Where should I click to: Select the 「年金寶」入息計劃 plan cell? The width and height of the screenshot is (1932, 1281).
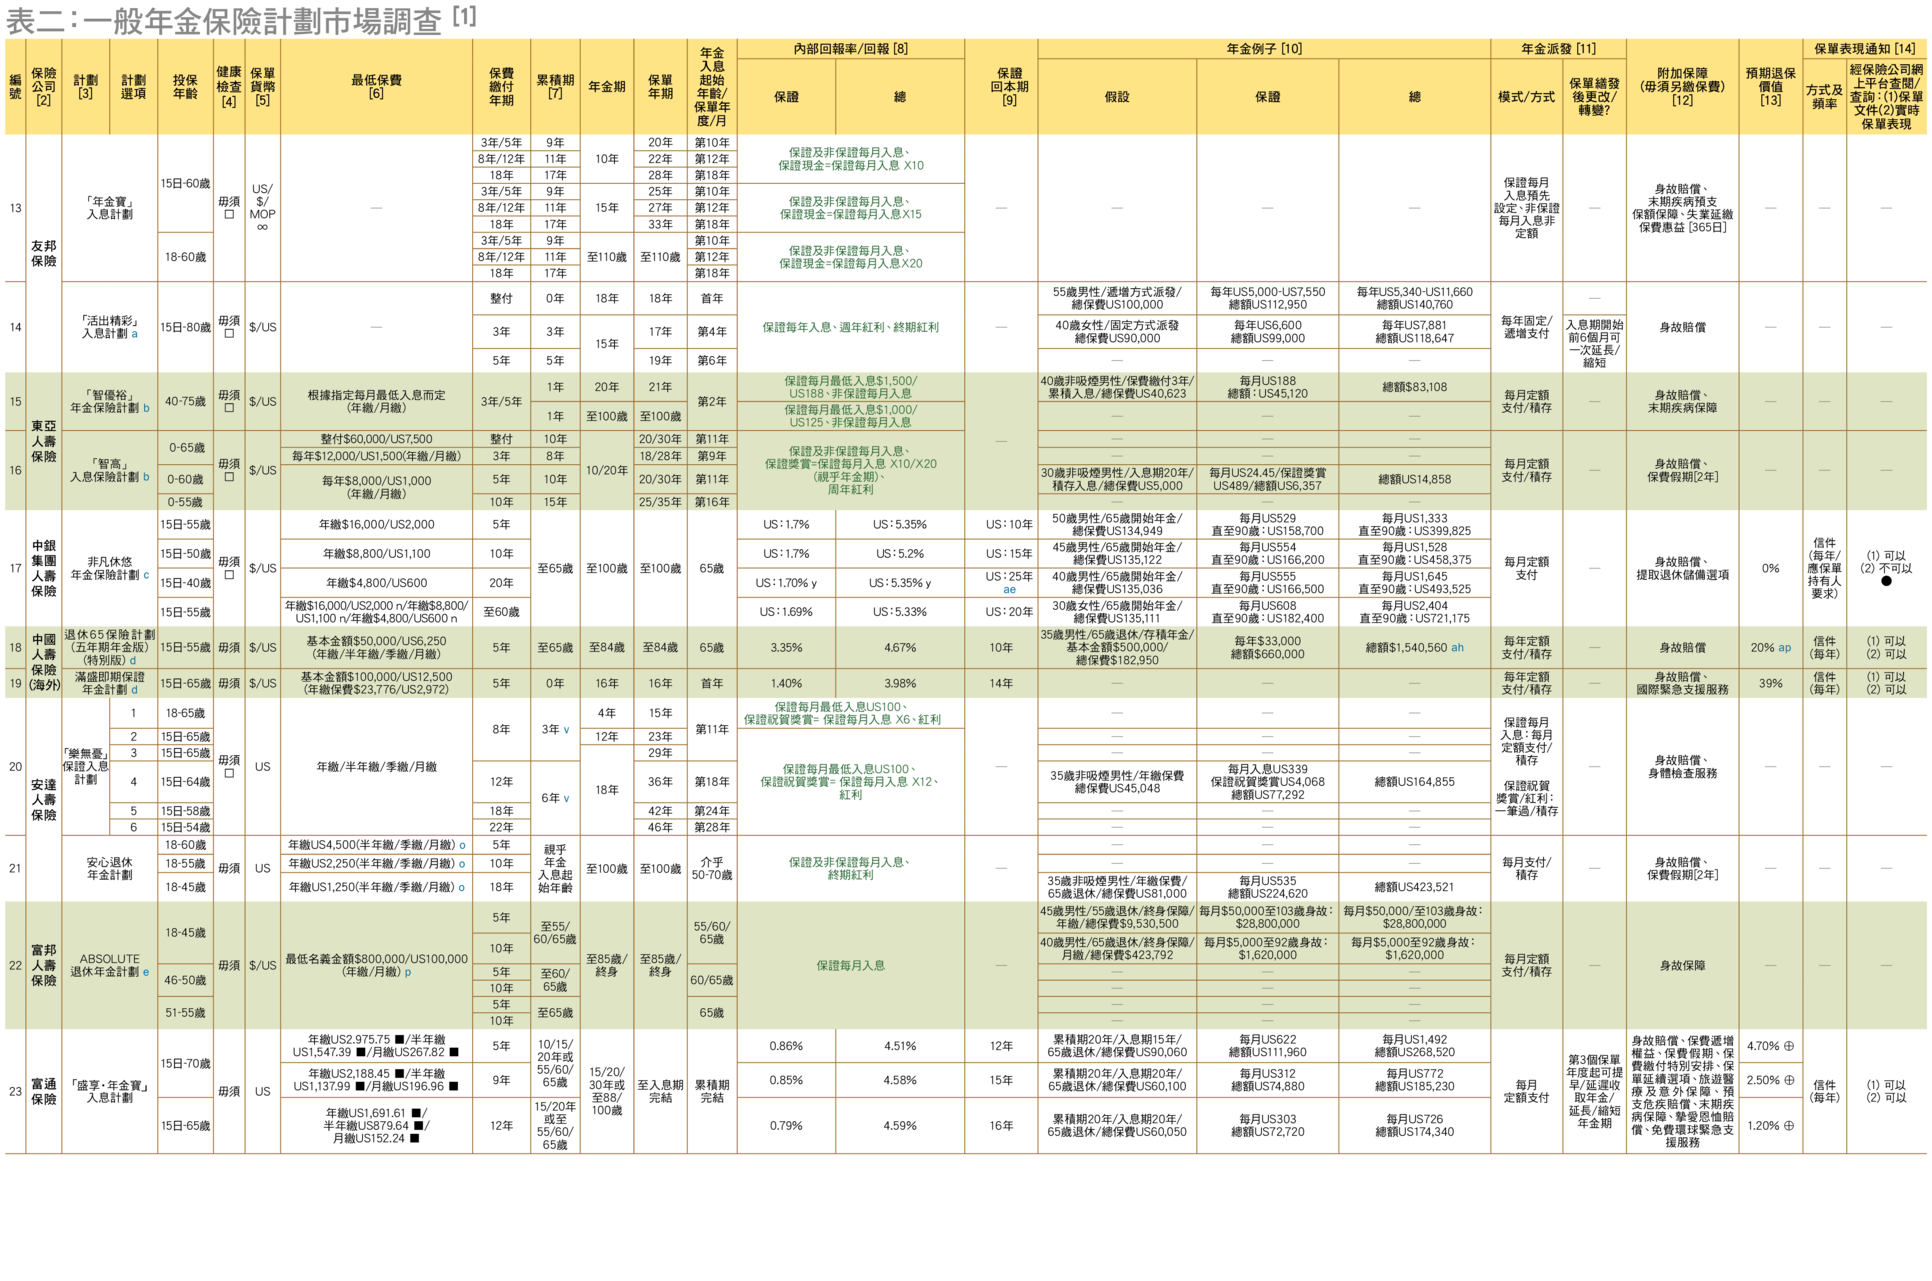109,208
